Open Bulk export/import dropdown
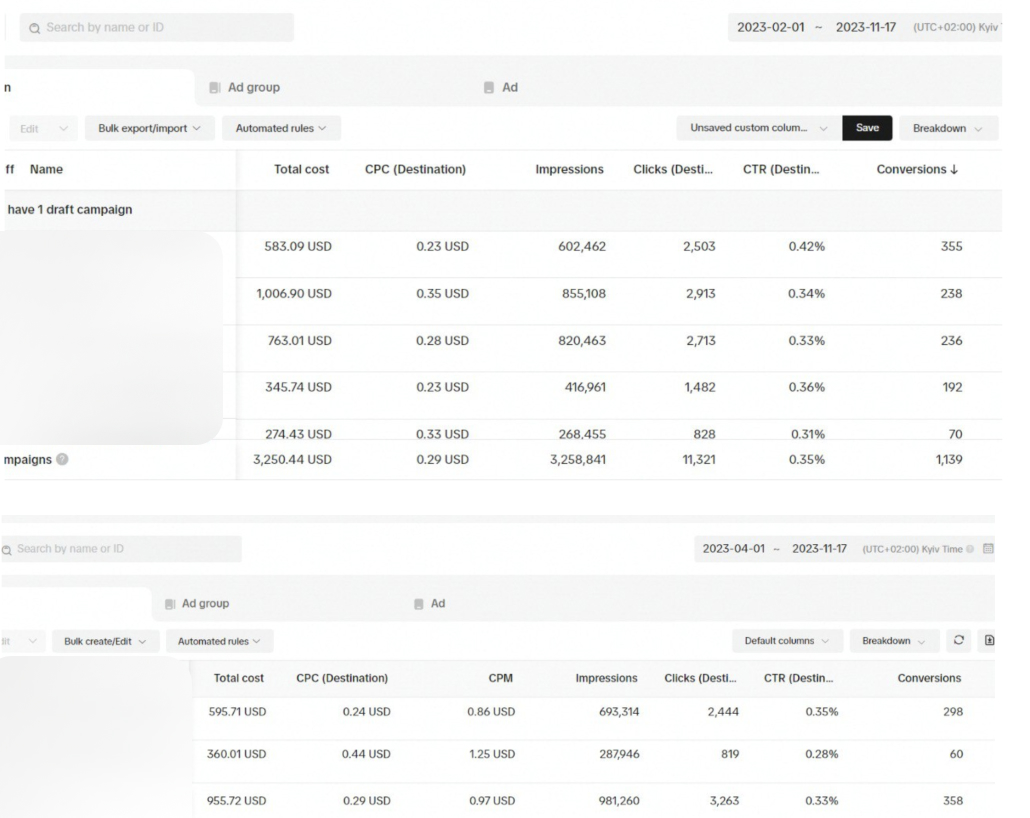The height and width of the screenshot is (818, 1030). 150,128
